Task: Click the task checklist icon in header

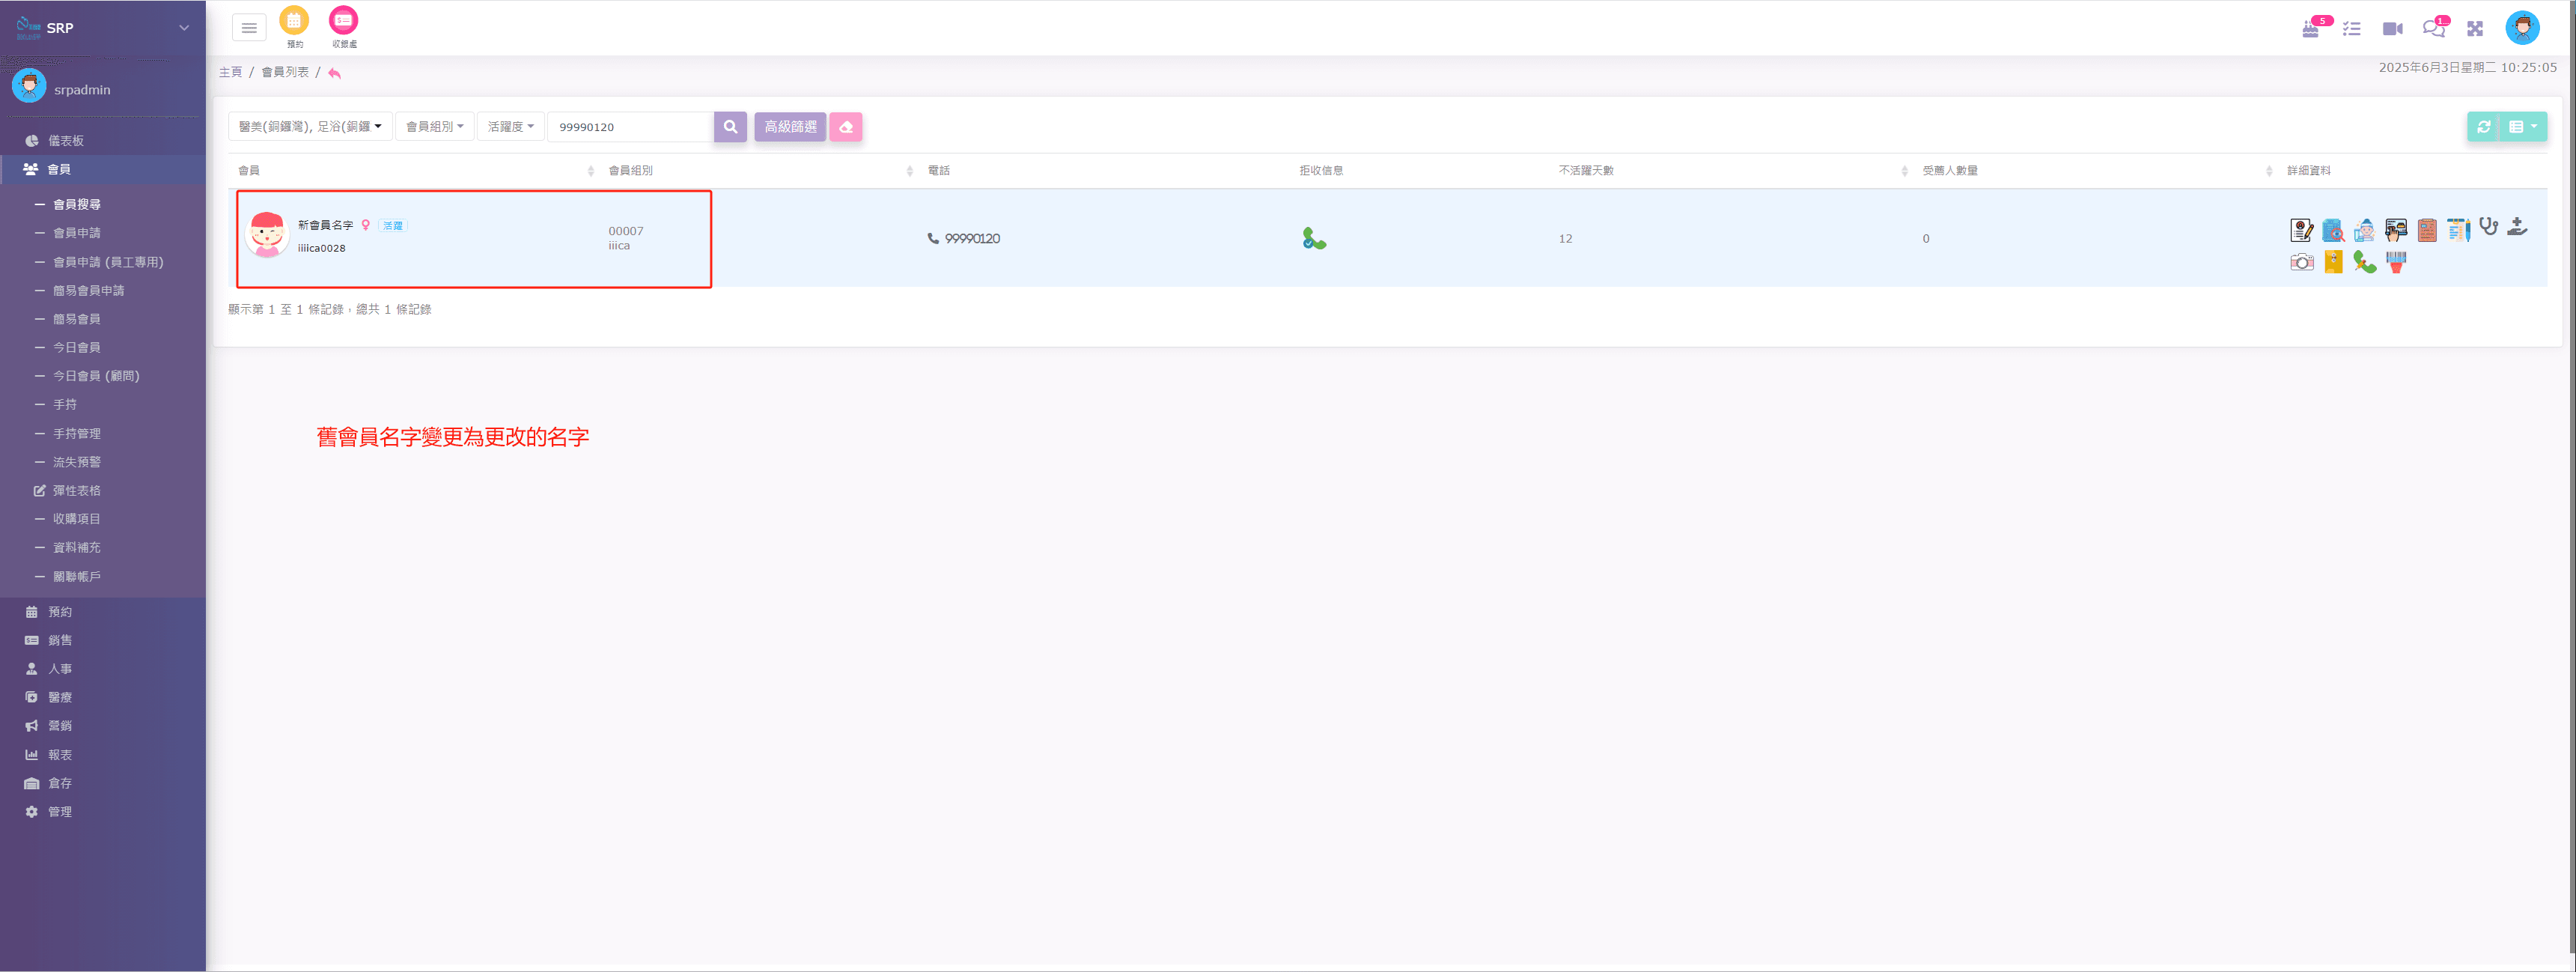Action: click(x=2351, y=29)
